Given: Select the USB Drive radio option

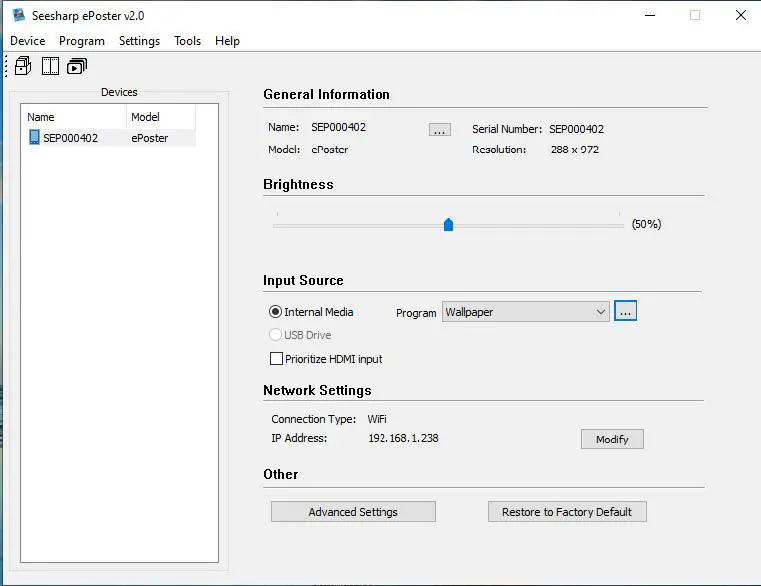Looking at the screenshot, I should click(276, 335).
